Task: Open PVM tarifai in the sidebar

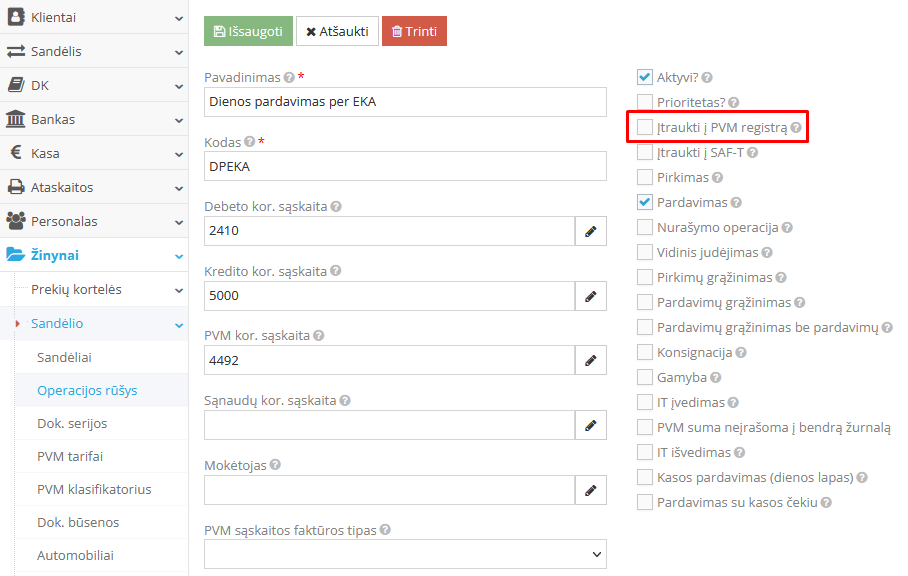Action: tap(70, 456)
